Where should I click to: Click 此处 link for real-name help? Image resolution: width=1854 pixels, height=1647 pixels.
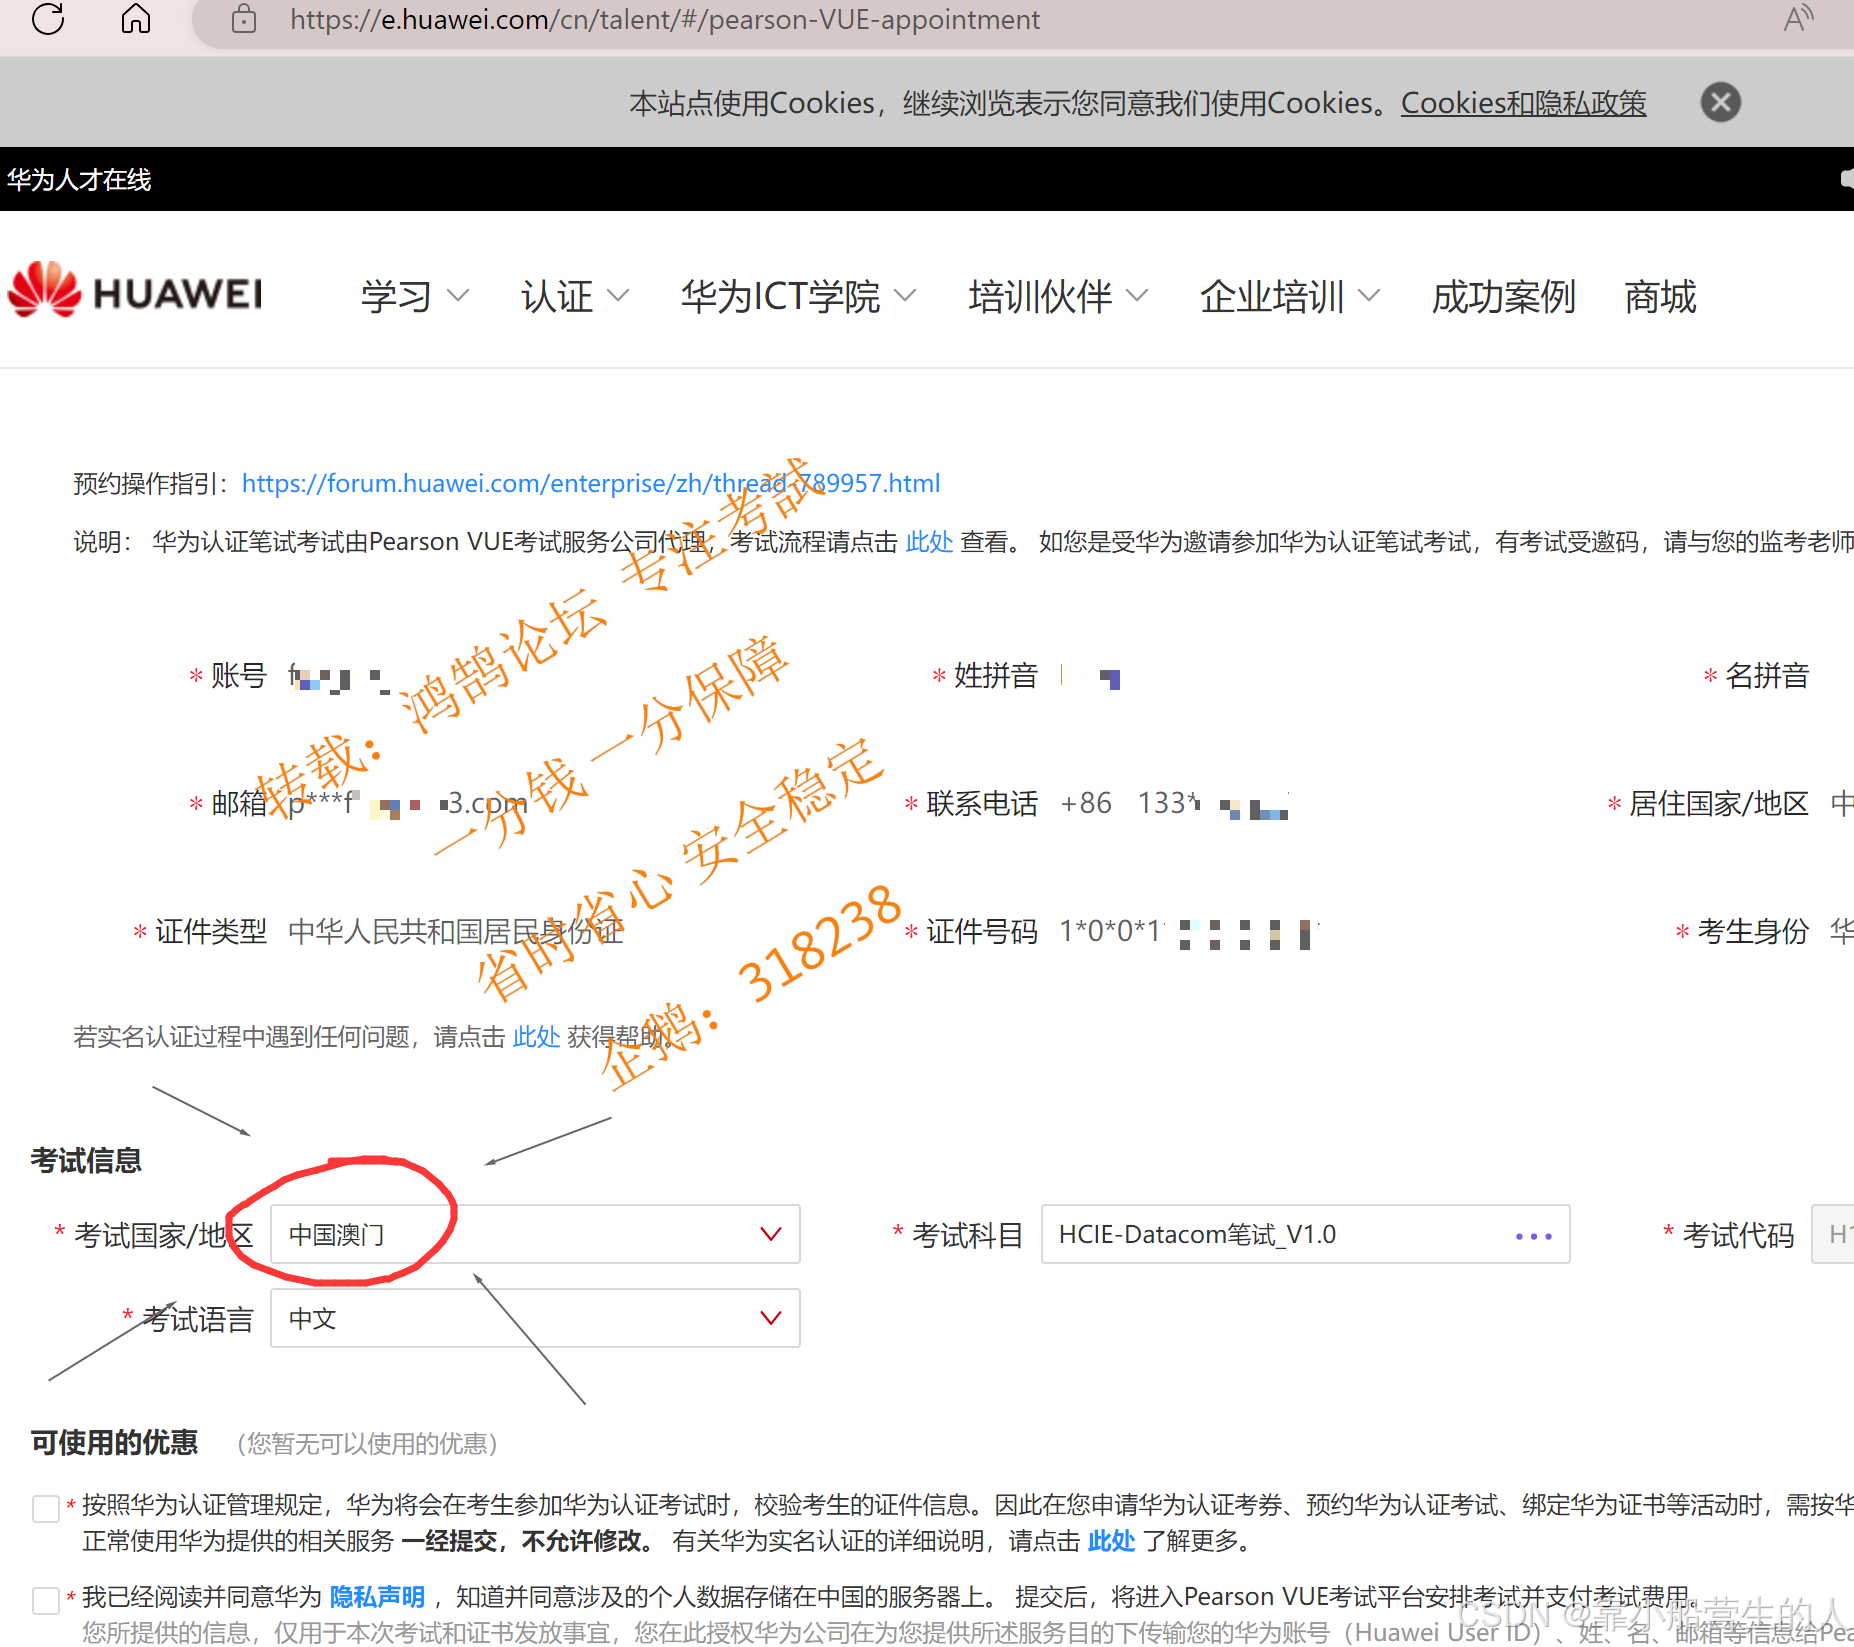coord(536,1037)
